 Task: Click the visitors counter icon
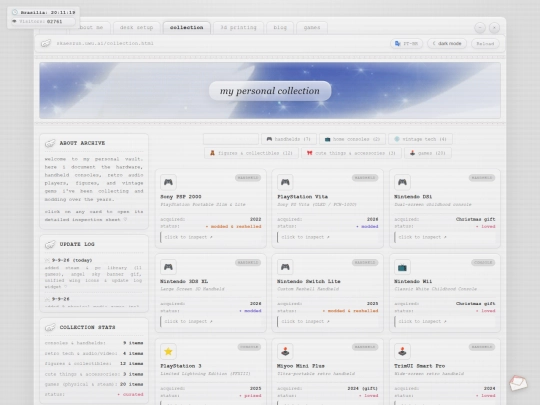[x=14, y=21]
